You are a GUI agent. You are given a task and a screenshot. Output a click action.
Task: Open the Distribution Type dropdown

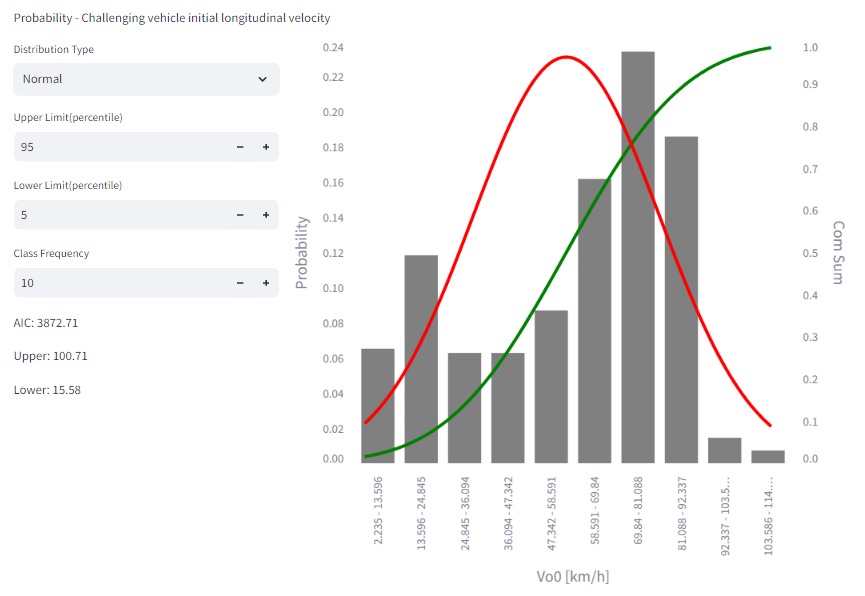pos(145,79)
